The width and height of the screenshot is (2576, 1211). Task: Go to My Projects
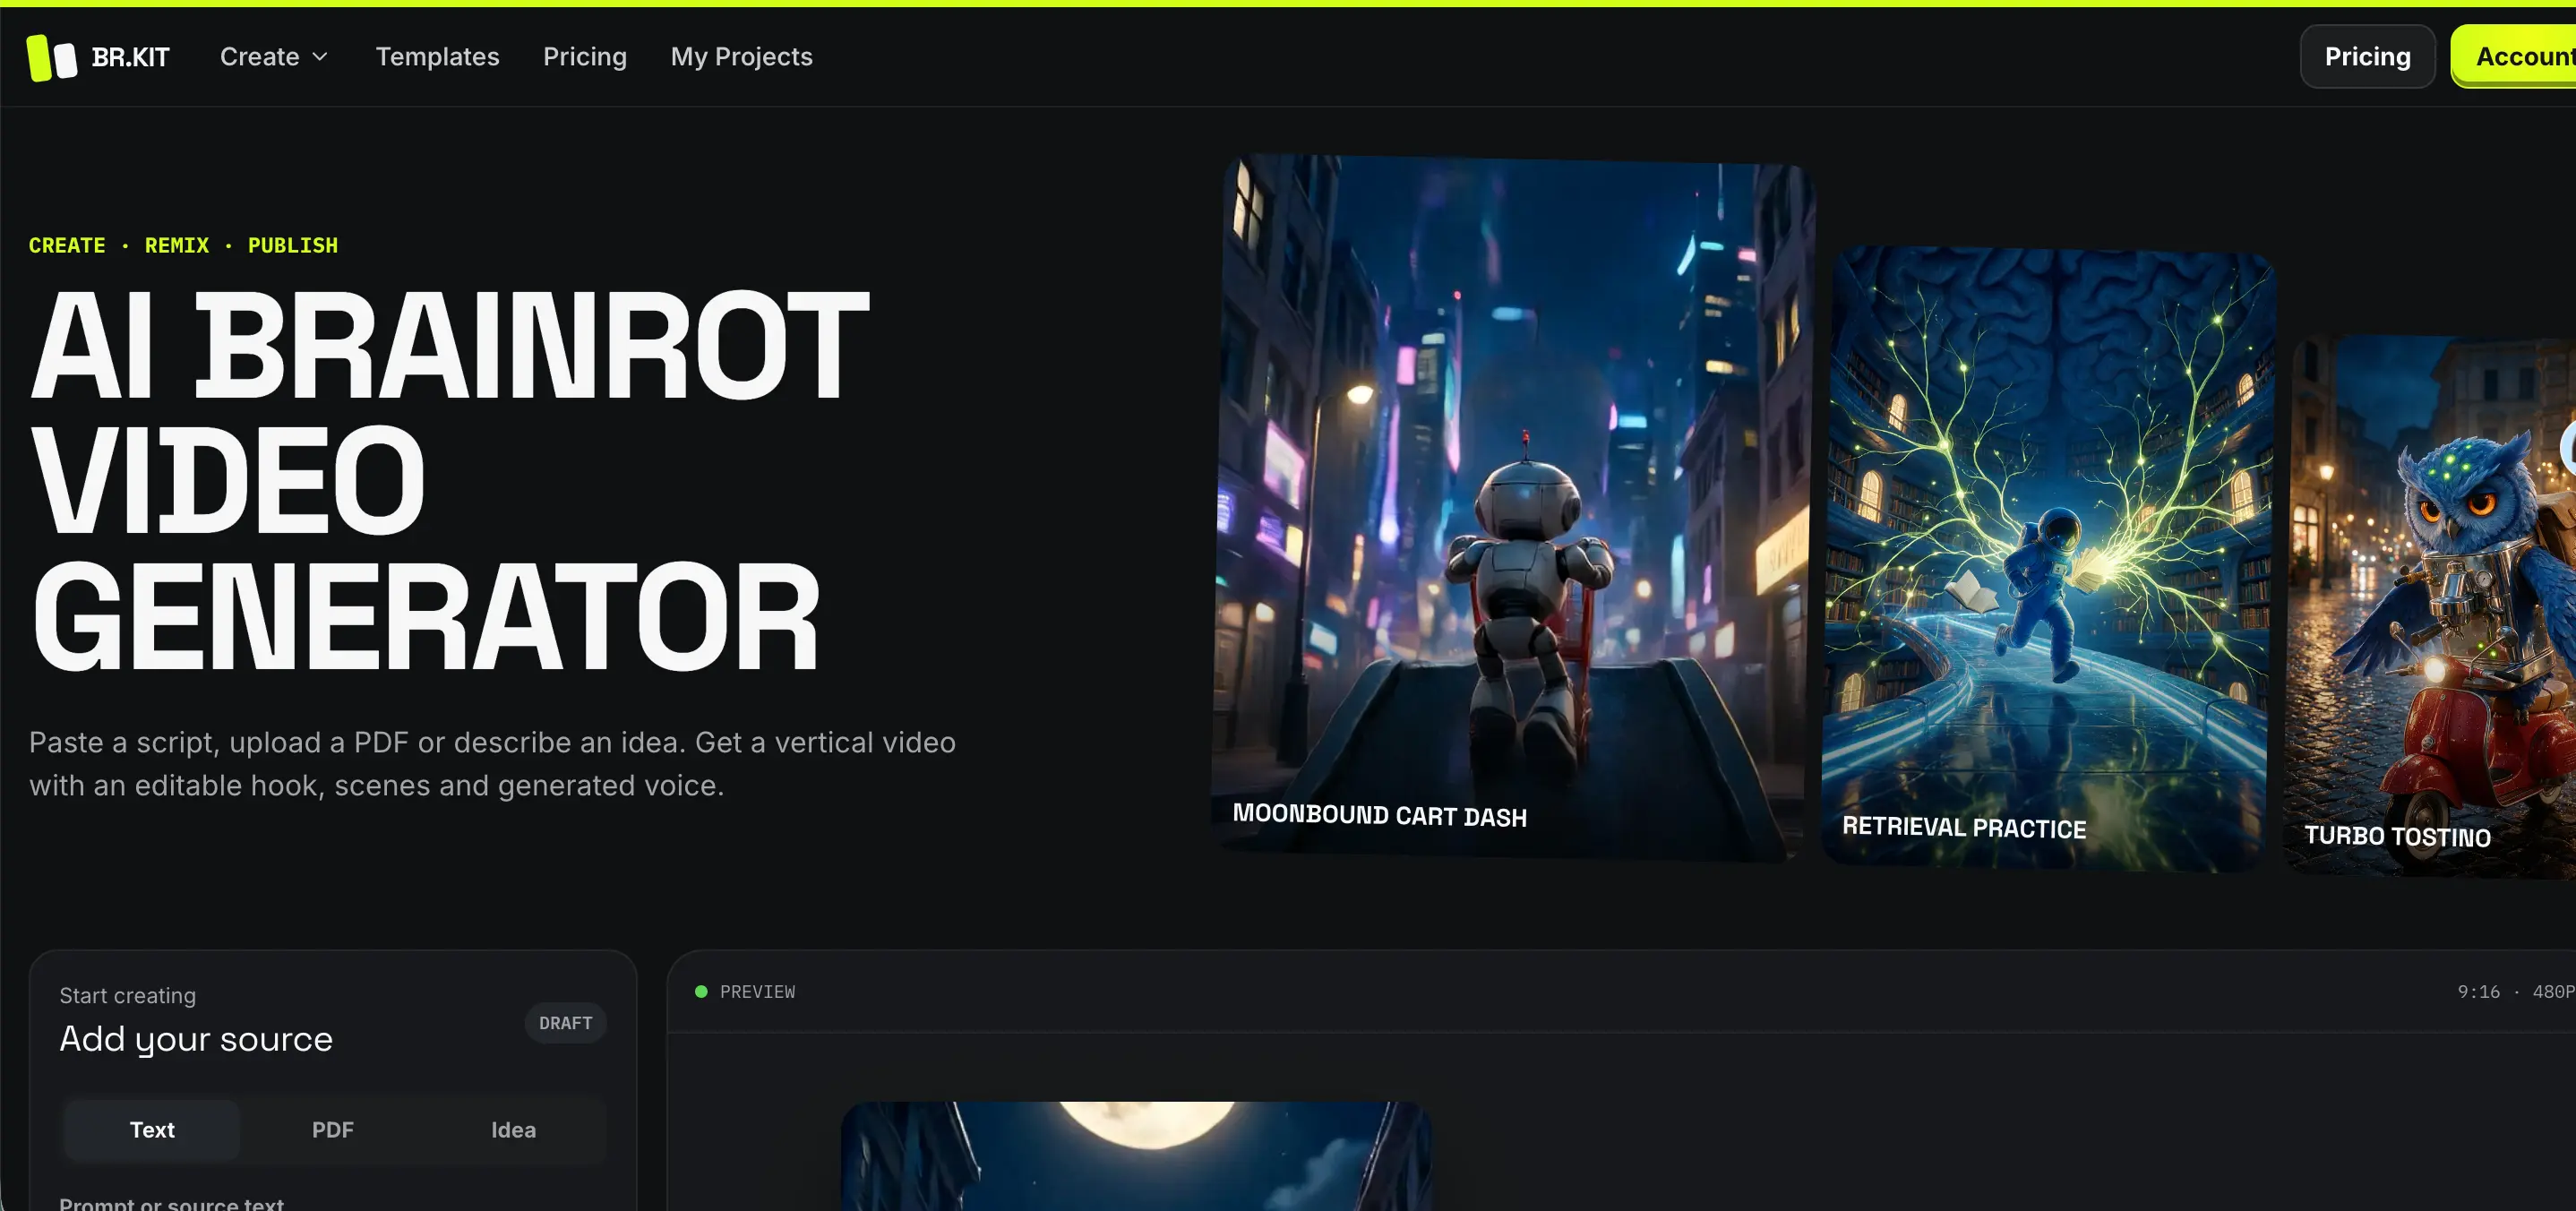pyautogui.click(x=741, y=57)
